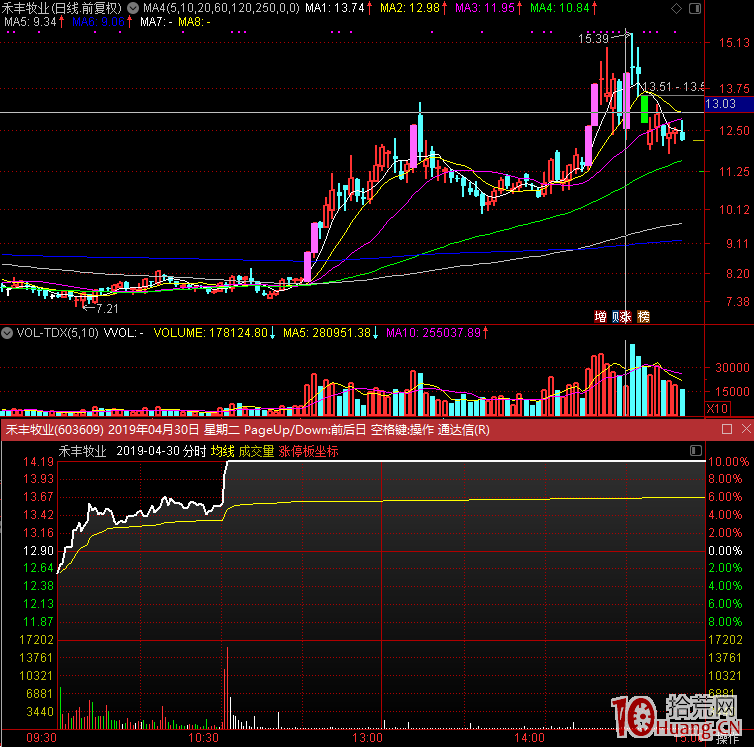The height and width of the screenshot is (747, 754).
Task: Open the indicator dropdown beside 禾丰牧业(日线.前复权)
Action: (133, 8)
